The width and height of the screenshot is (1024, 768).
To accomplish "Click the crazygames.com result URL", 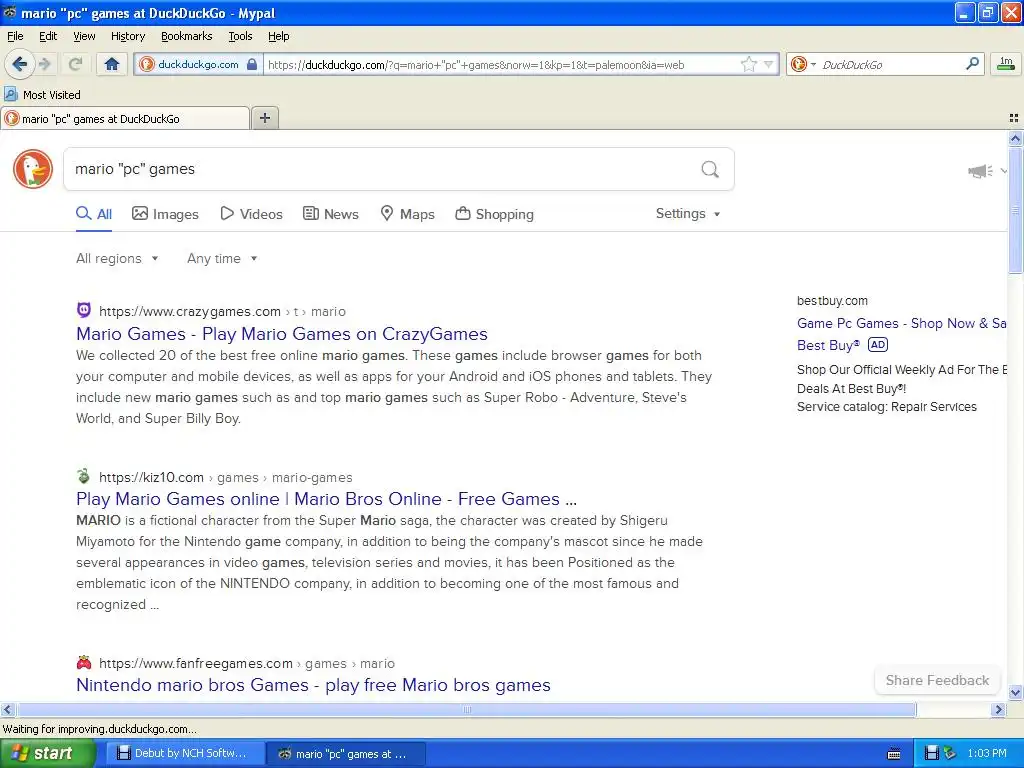I will pyautogui.click(x=222, y=312).
